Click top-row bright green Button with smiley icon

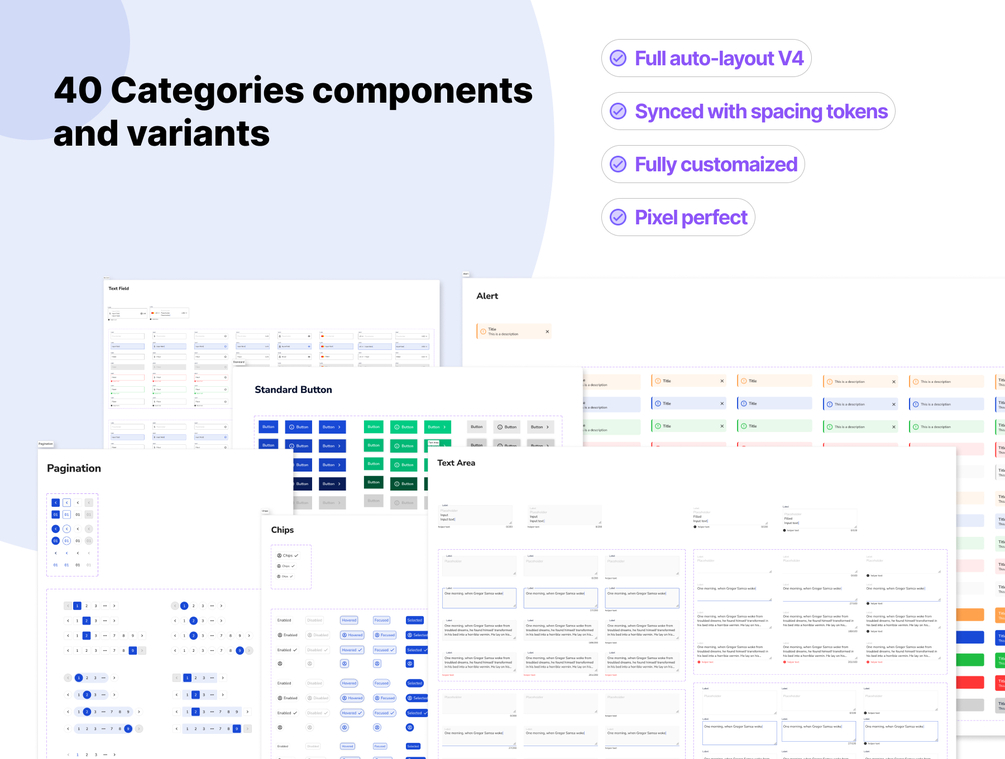(x=404, y=427)
